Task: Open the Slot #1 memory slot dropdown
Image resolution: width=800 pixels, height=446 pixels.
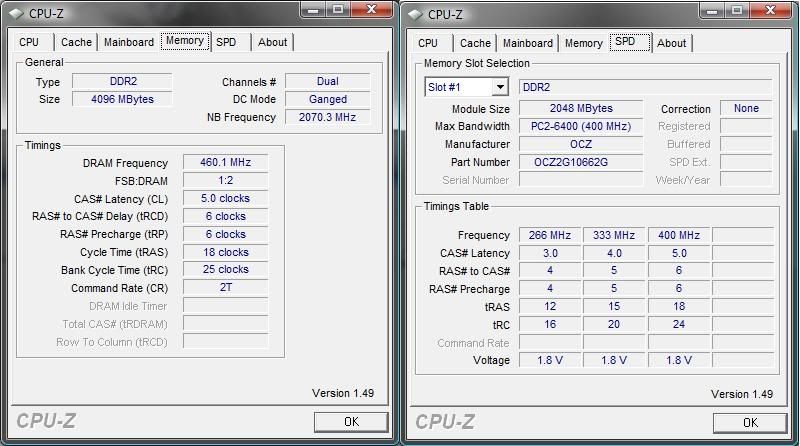Action: coord(499,87)
